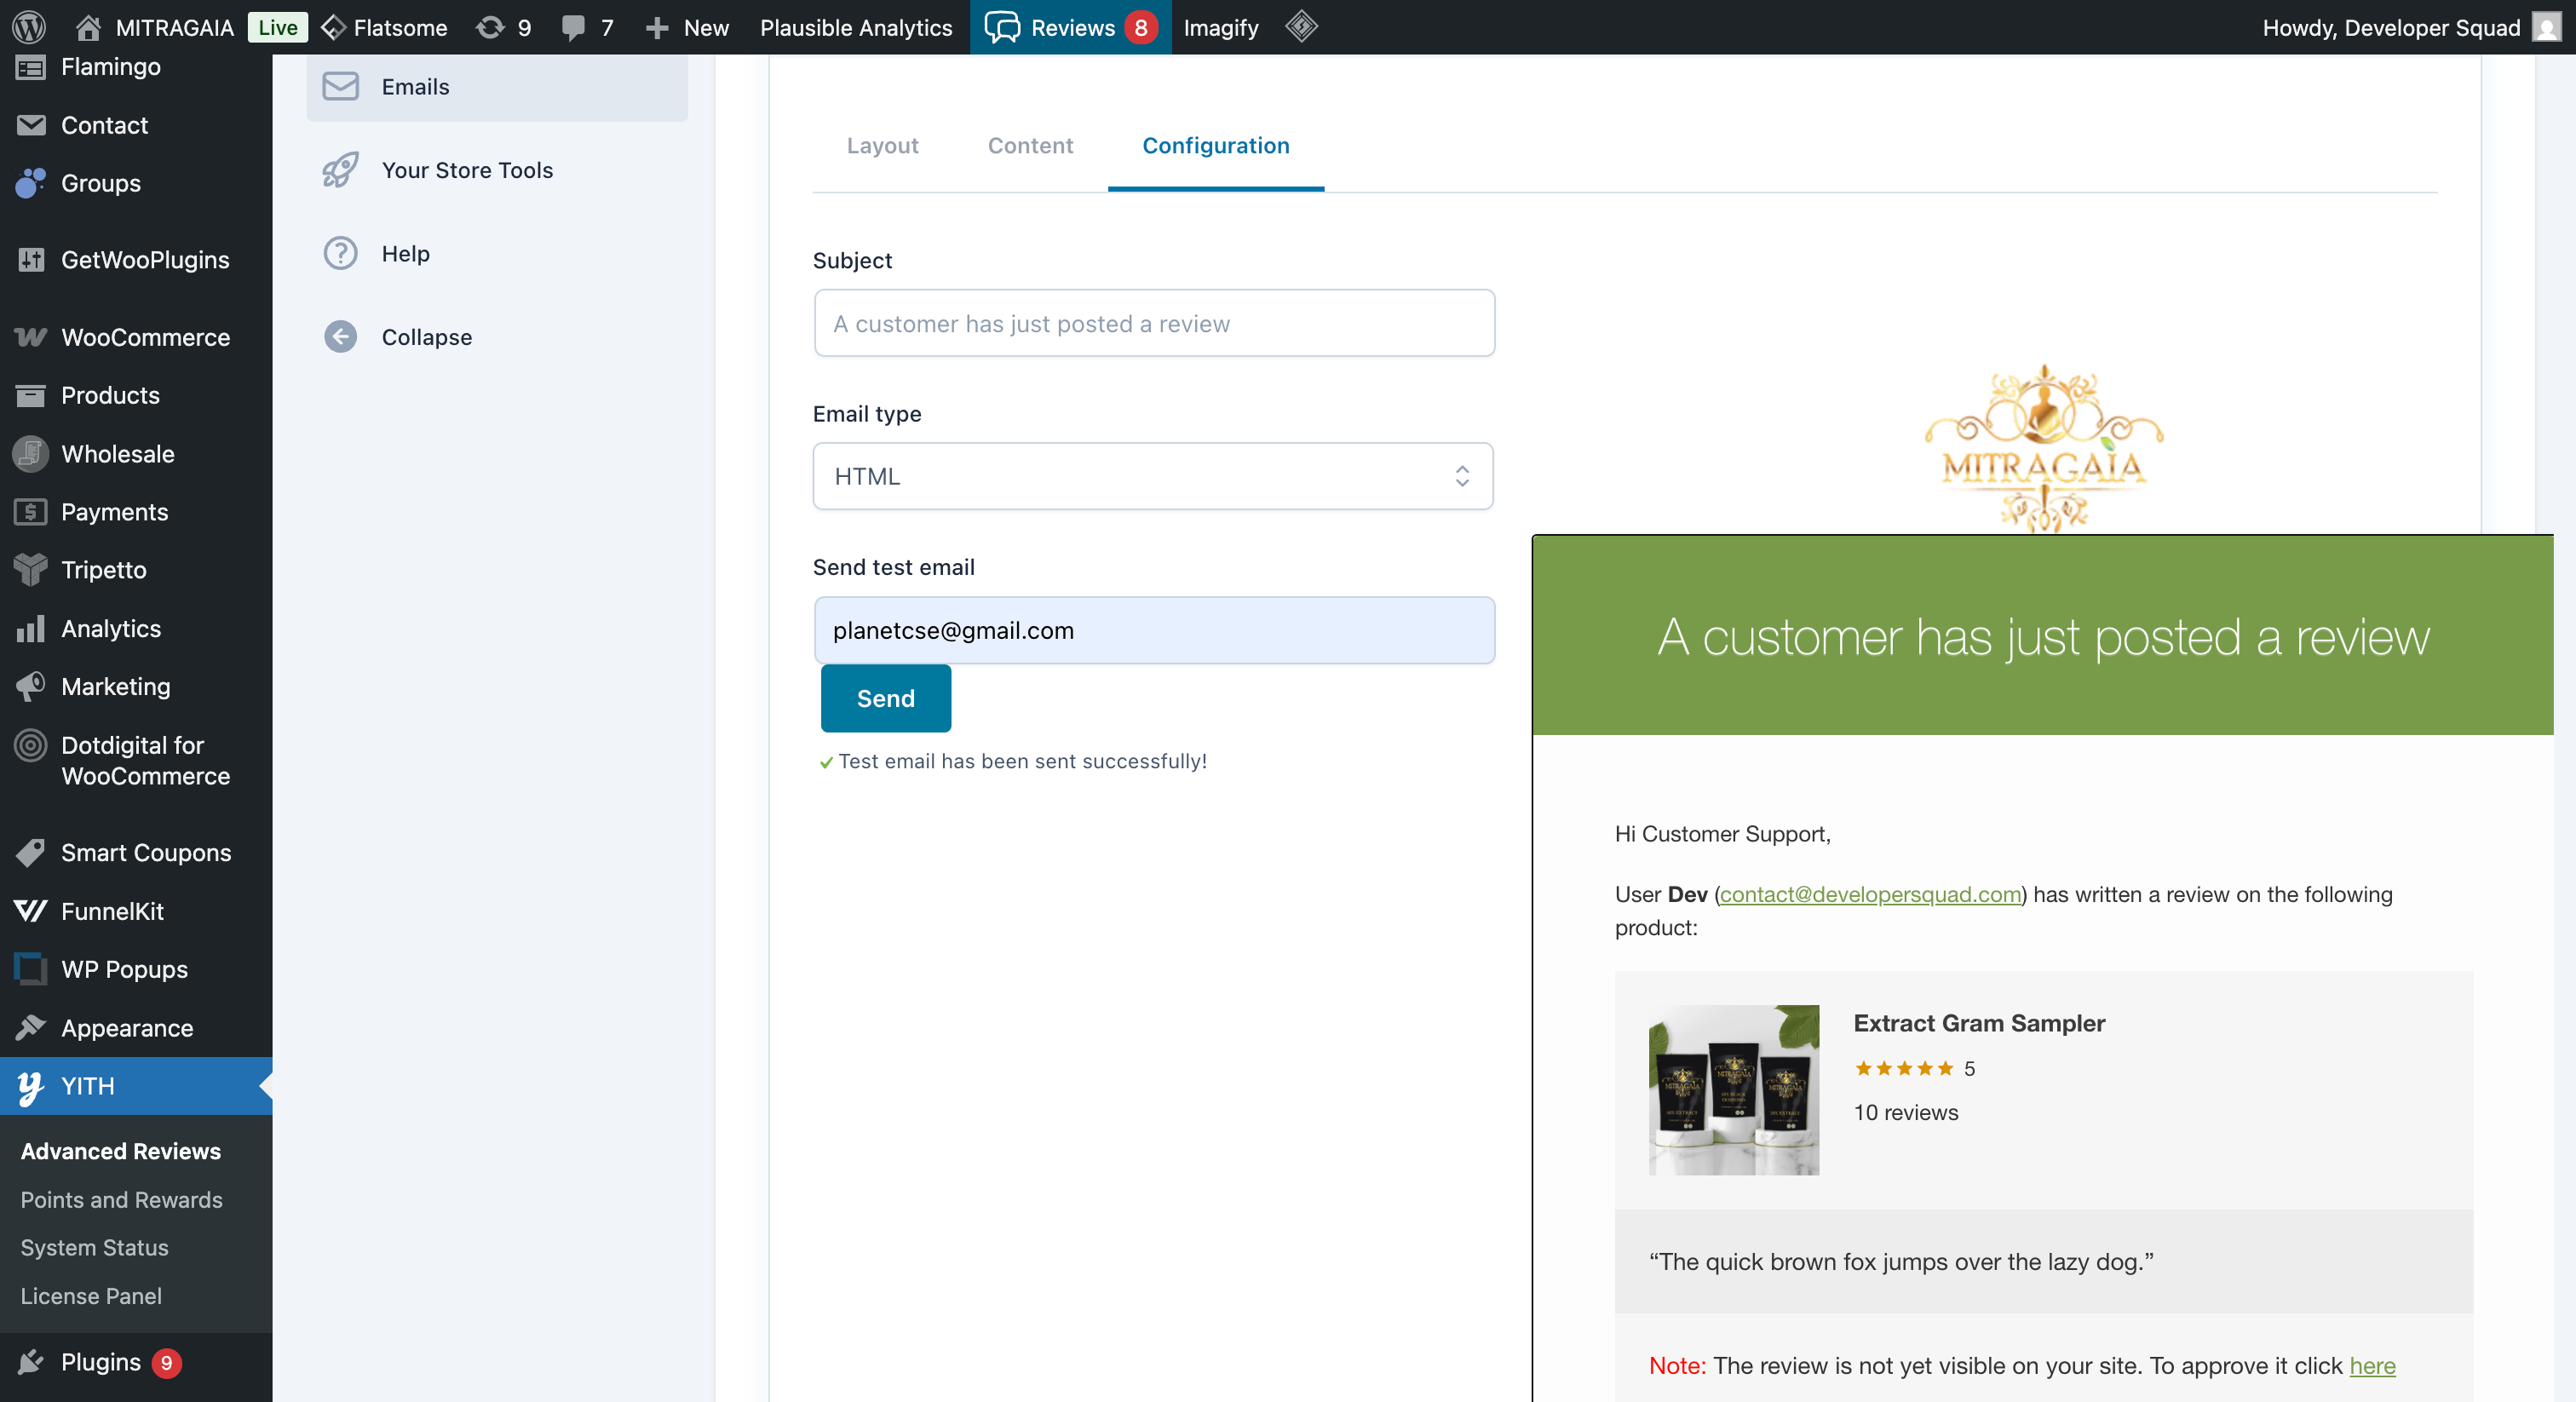The height and width of the screenshot is (1402, 2576).
Task: Click the Analytics bar chart icon
Action: click(31, 628)
